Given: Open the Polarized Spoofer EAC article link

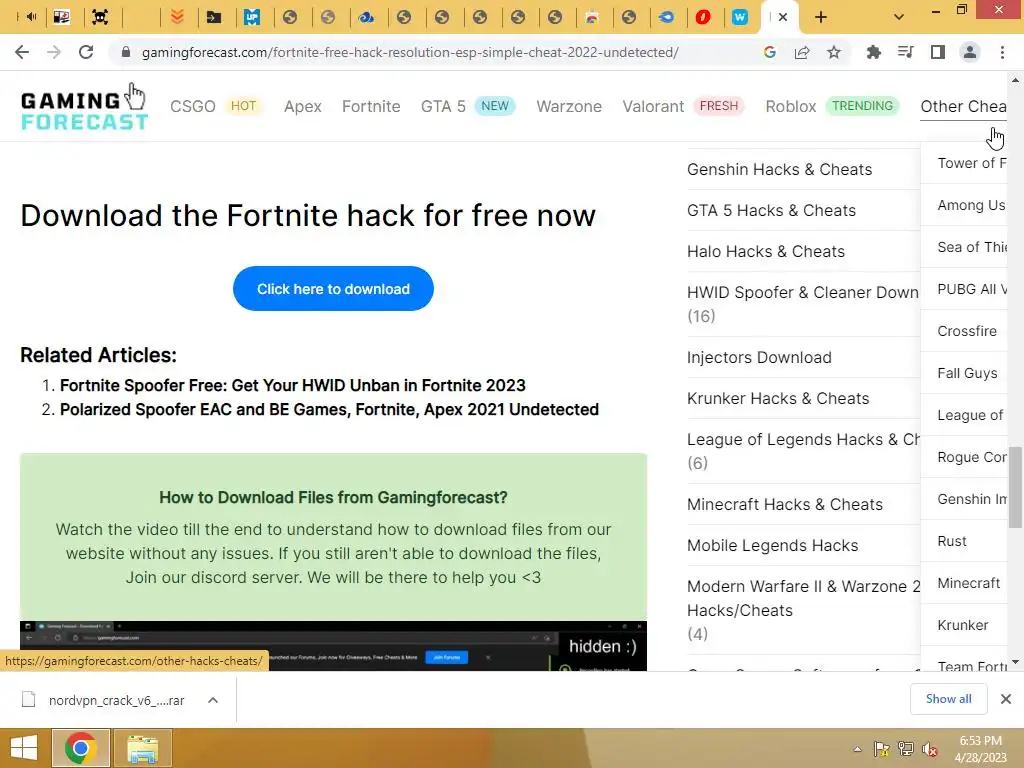Looking at the screenshot, I should pyautogui.click(x=329, y=409).
